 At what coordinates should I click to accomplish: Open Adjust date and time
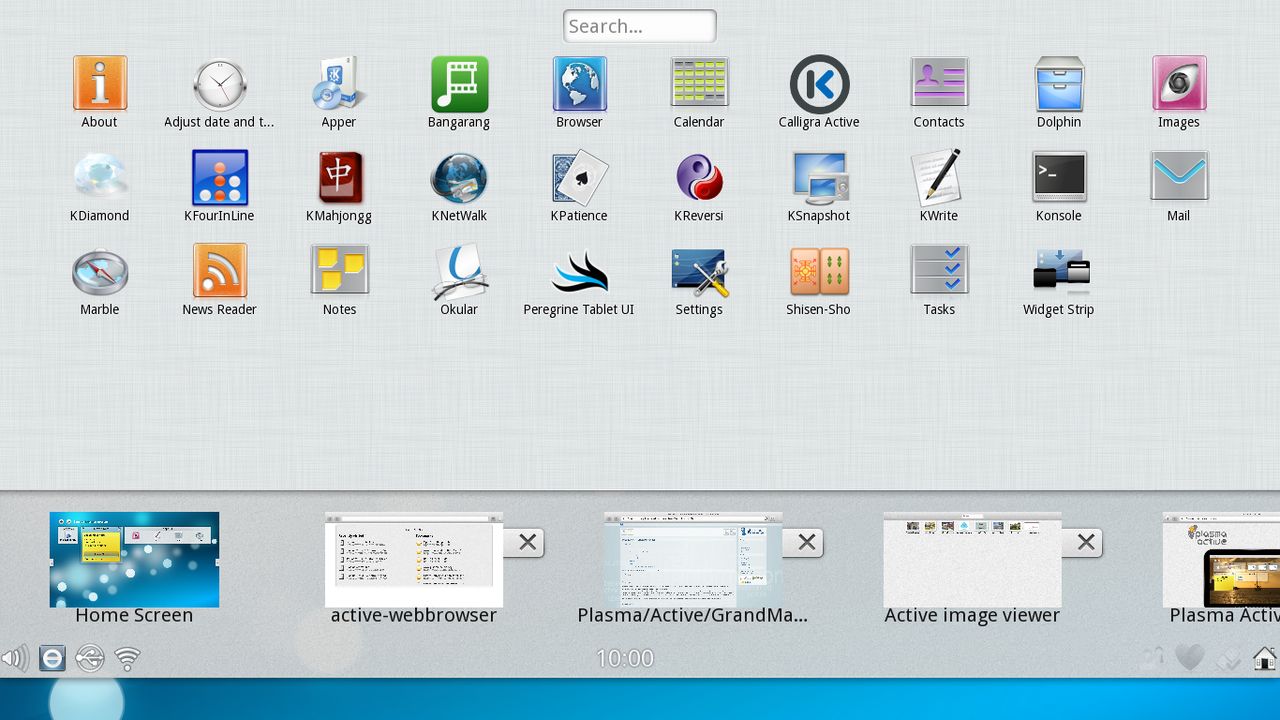coord(219,92)
